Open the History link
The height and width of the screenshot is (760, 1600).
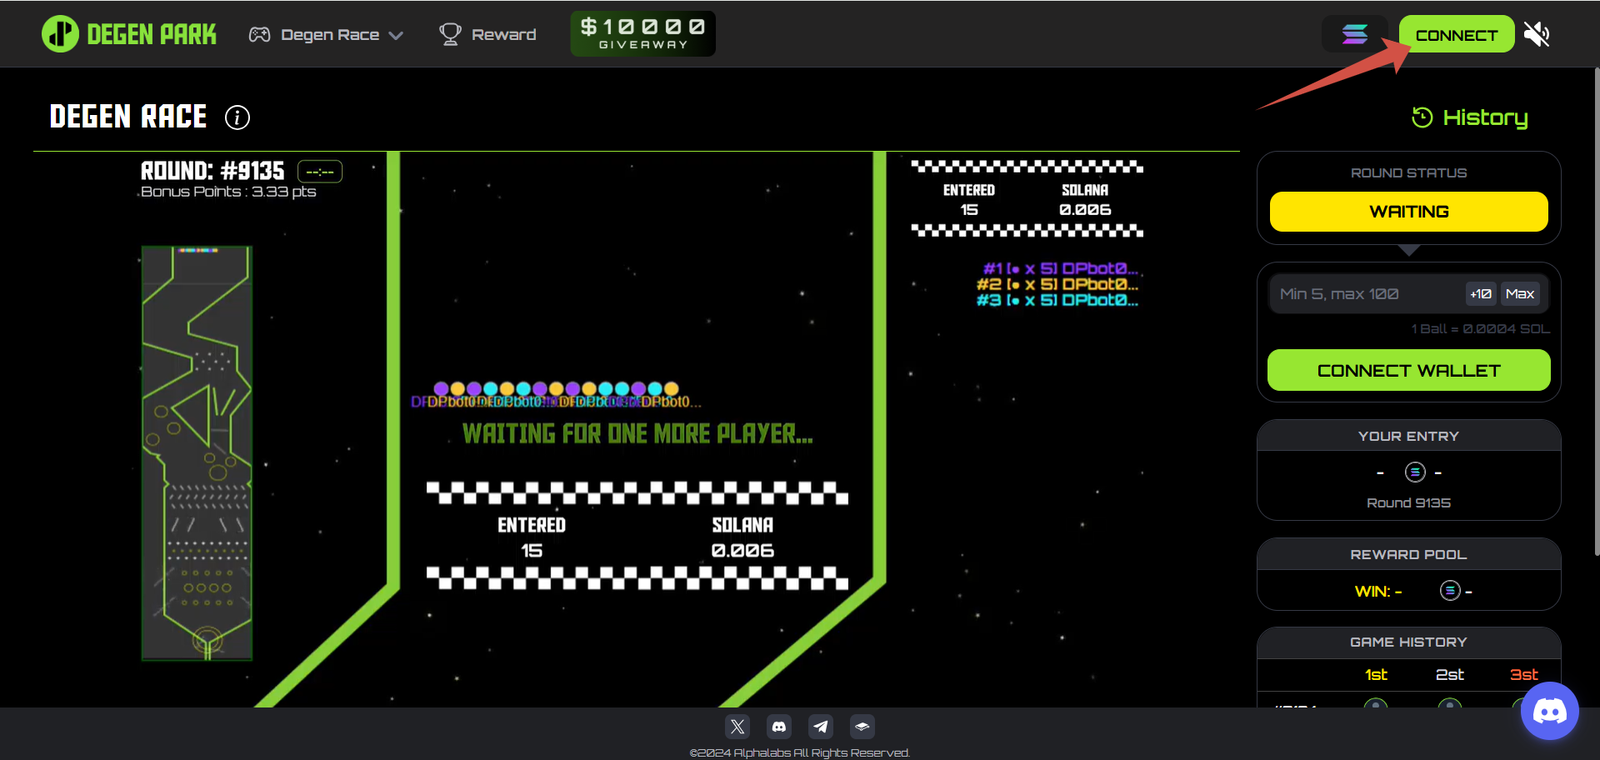1470,118
